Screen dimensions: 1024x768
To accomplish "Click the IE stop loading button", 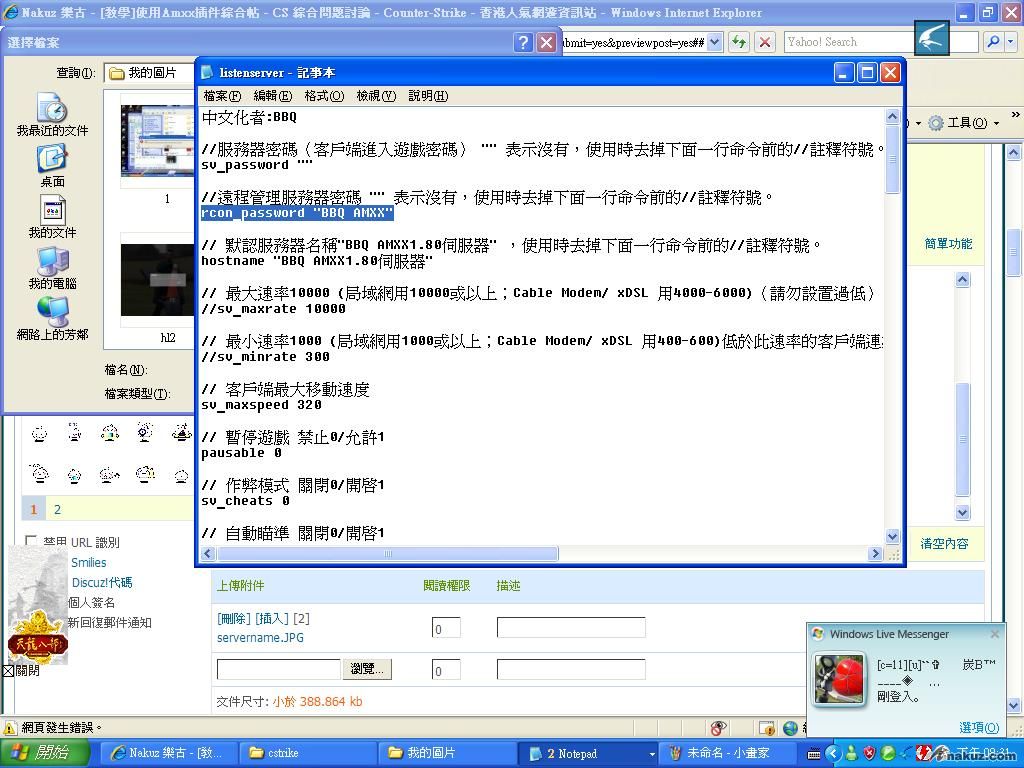I will click(765, 42).
